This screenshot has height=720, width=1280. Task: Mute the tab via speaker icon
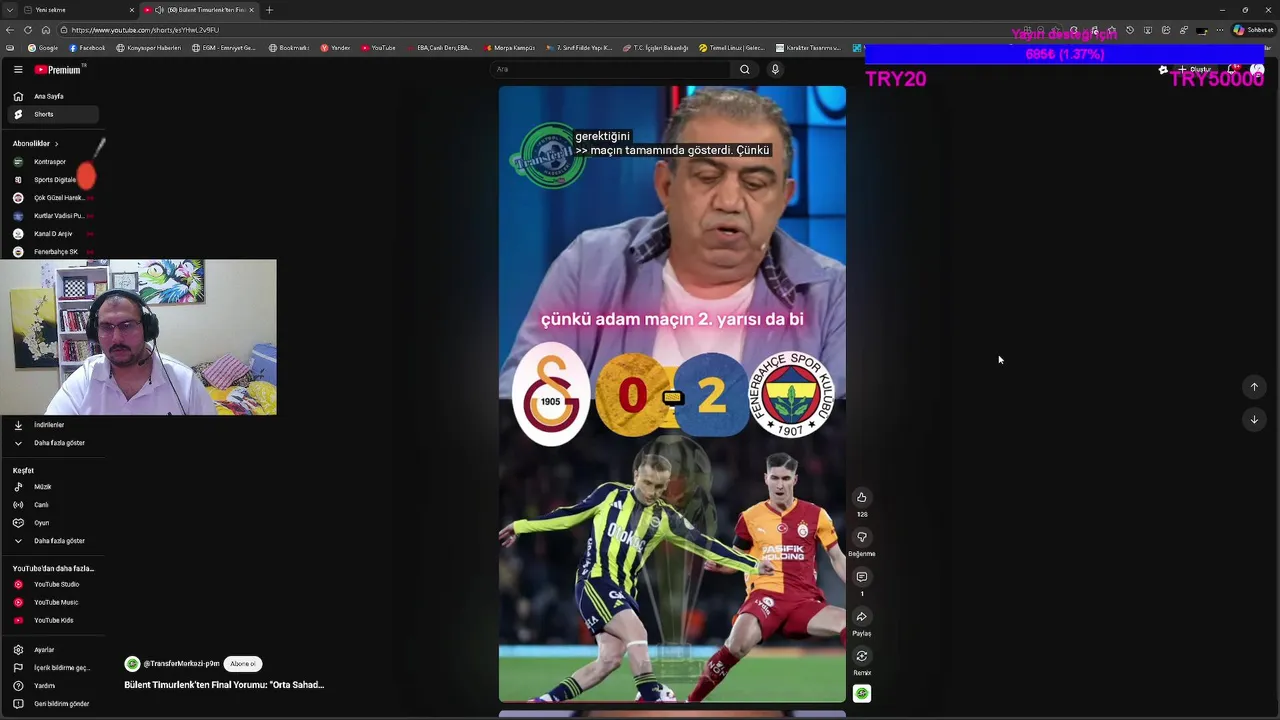pyautogui.click(x=159, y=10)
